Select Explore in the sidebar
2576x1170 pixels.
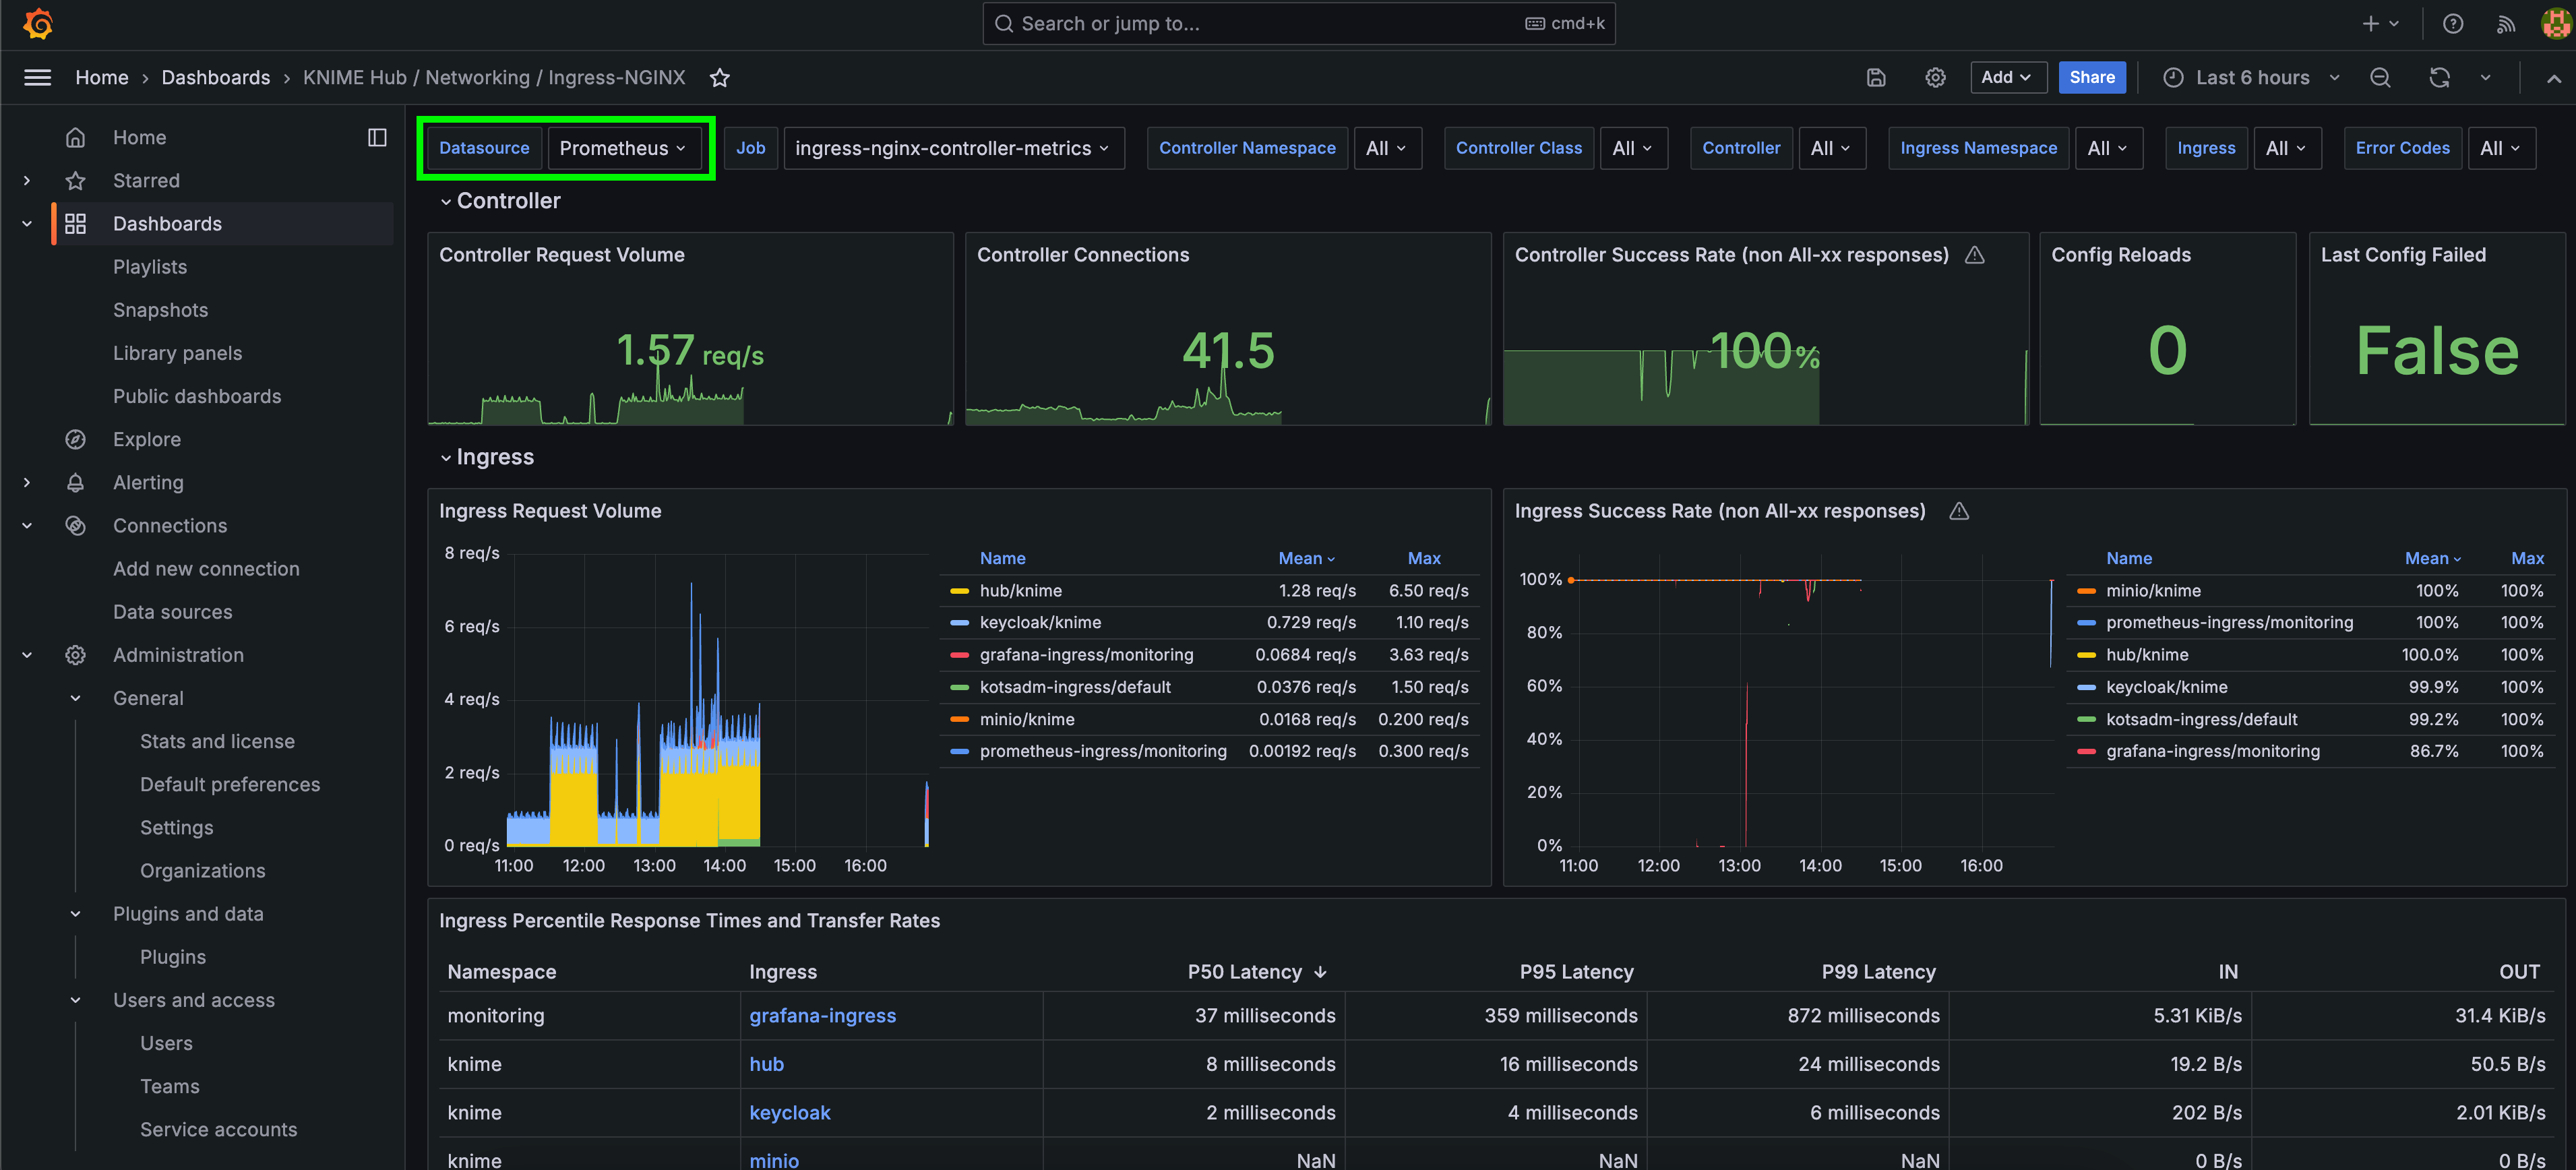pyautogui.click(x=147, y=438)
